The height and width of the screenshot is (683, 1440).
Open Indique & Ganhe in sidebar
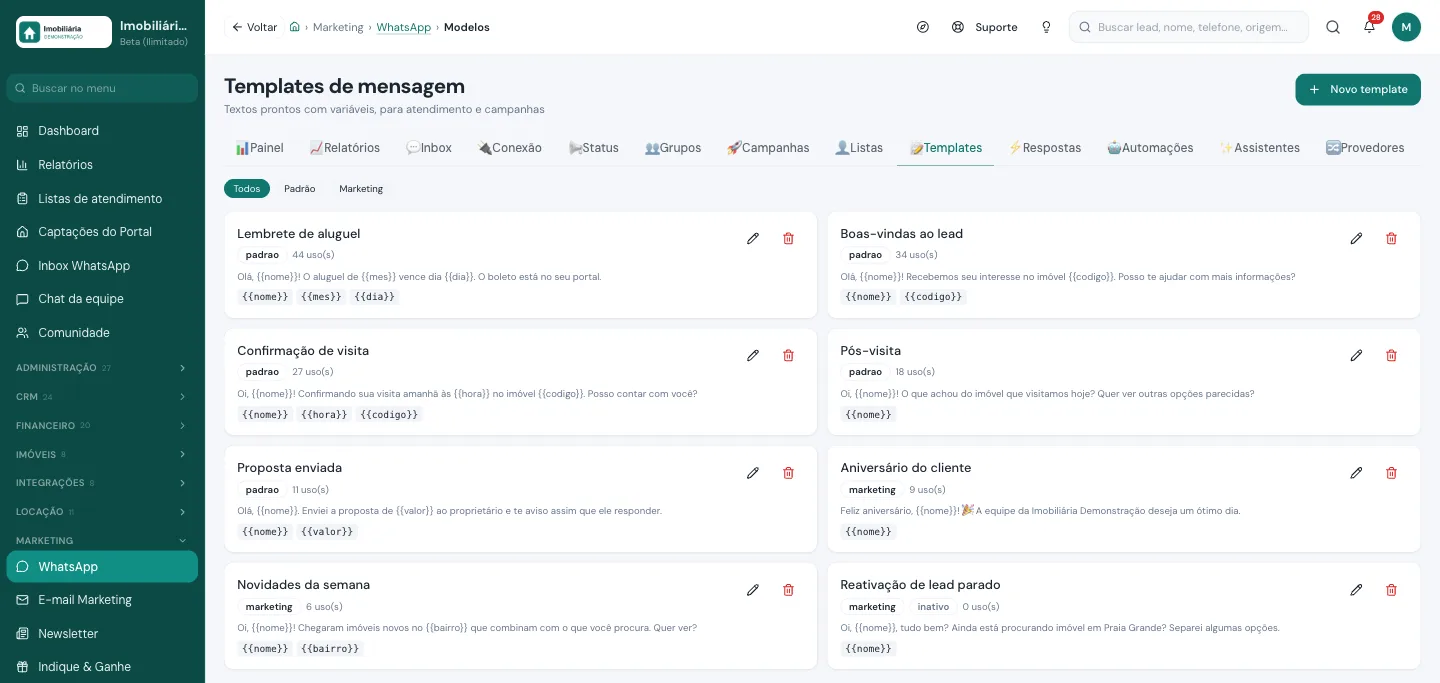coord(102,667)
